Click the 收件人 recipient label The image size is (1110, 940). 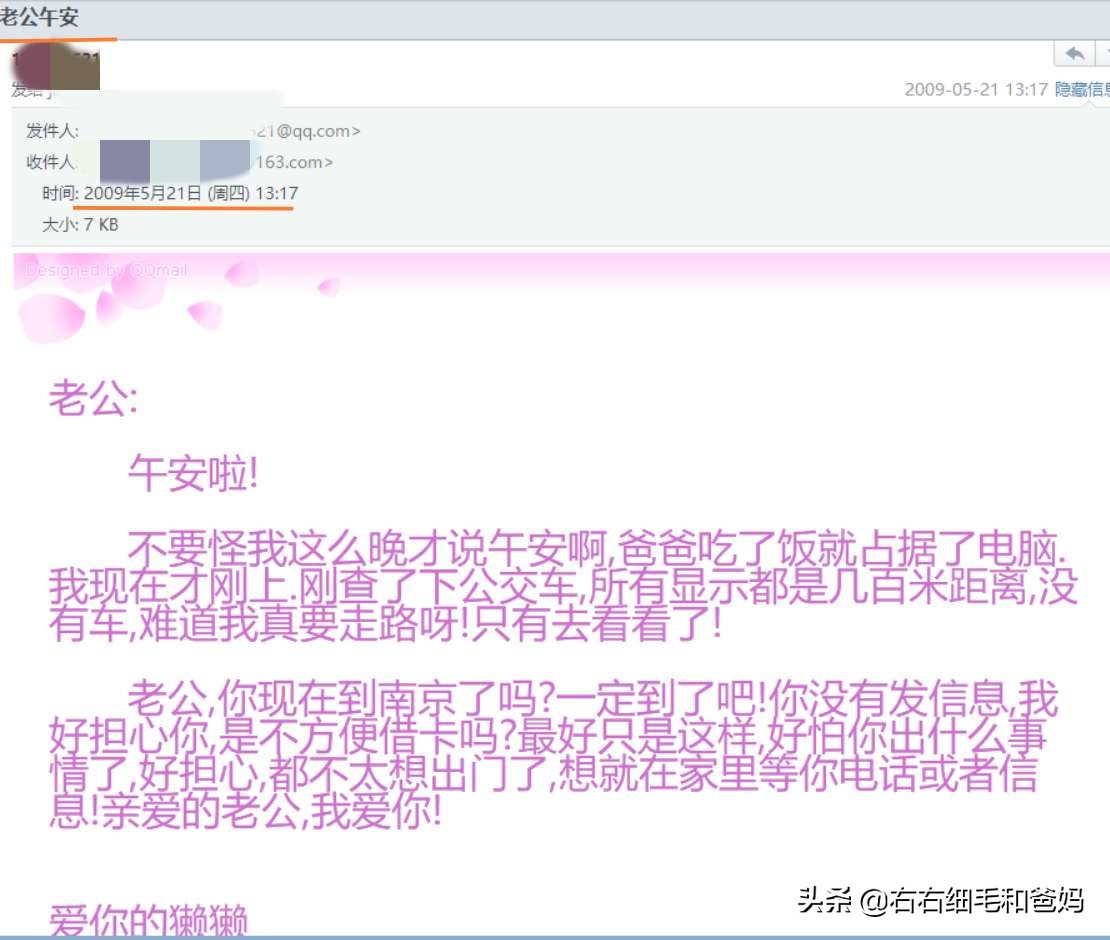pos(48,161)
